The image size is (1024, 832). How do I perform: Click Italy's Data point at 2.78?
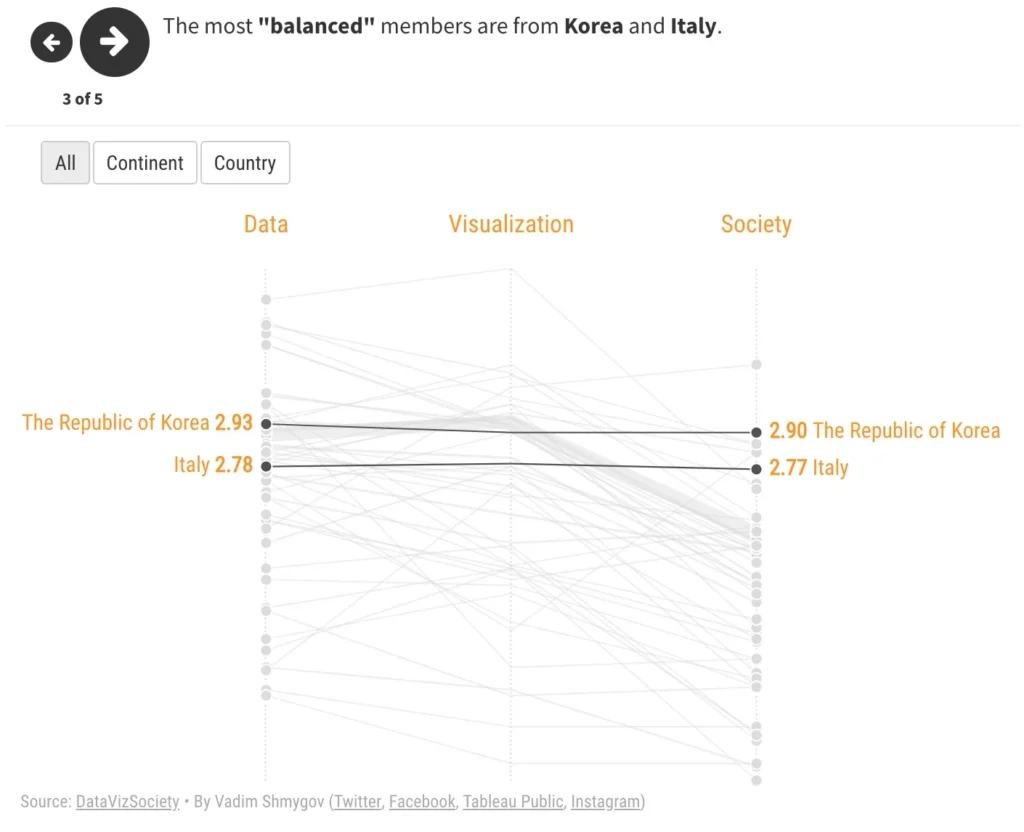(266, 466)
